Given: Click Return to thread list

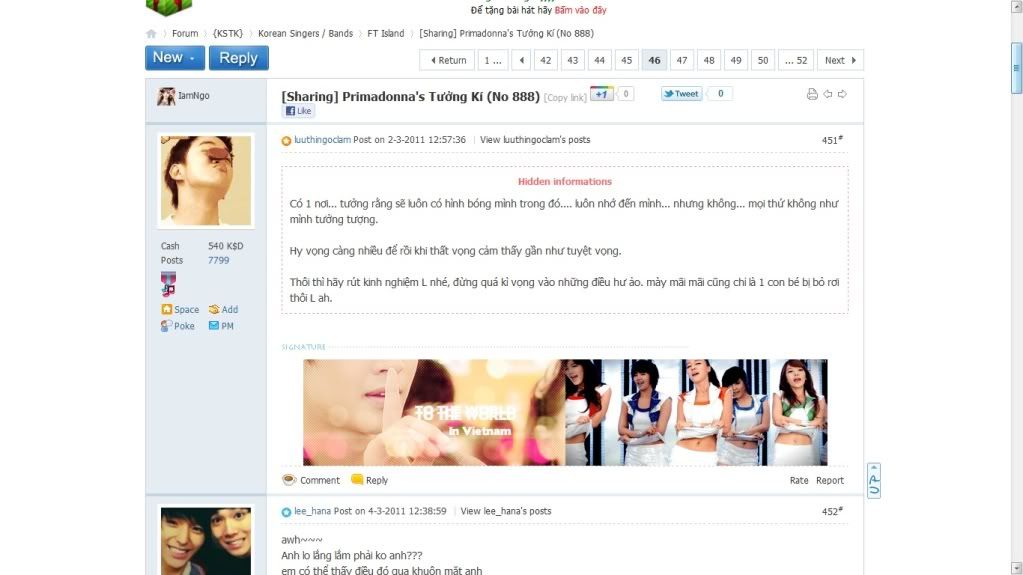Looking at the screenshot, I should 448,60.
